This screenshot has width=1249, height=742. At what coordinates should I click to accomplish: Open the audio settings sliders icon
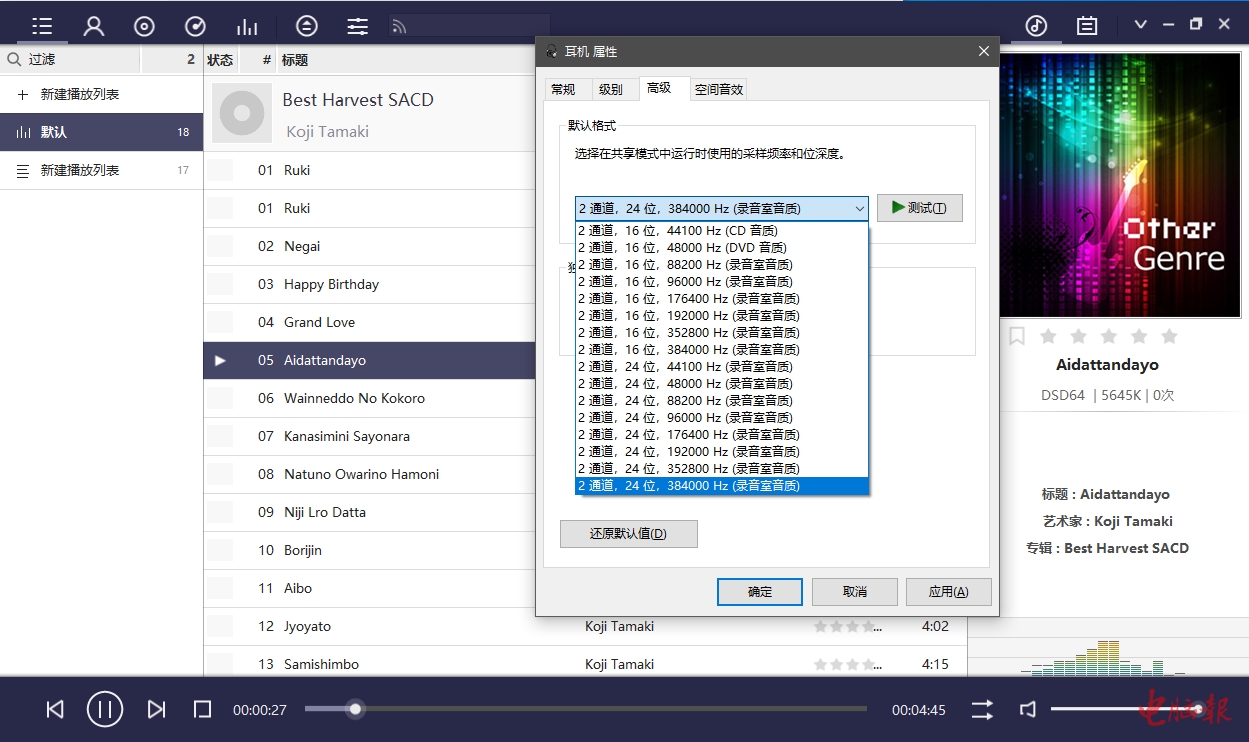point(358,26)
